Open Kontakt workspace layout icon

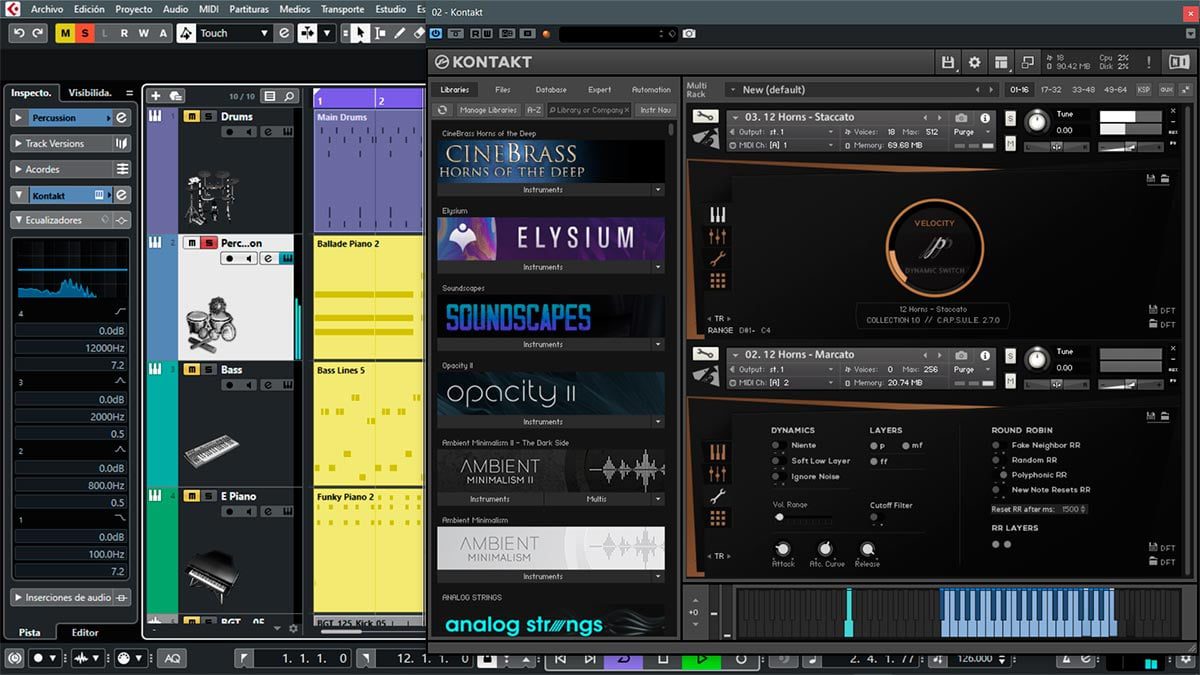point(1001,62)
